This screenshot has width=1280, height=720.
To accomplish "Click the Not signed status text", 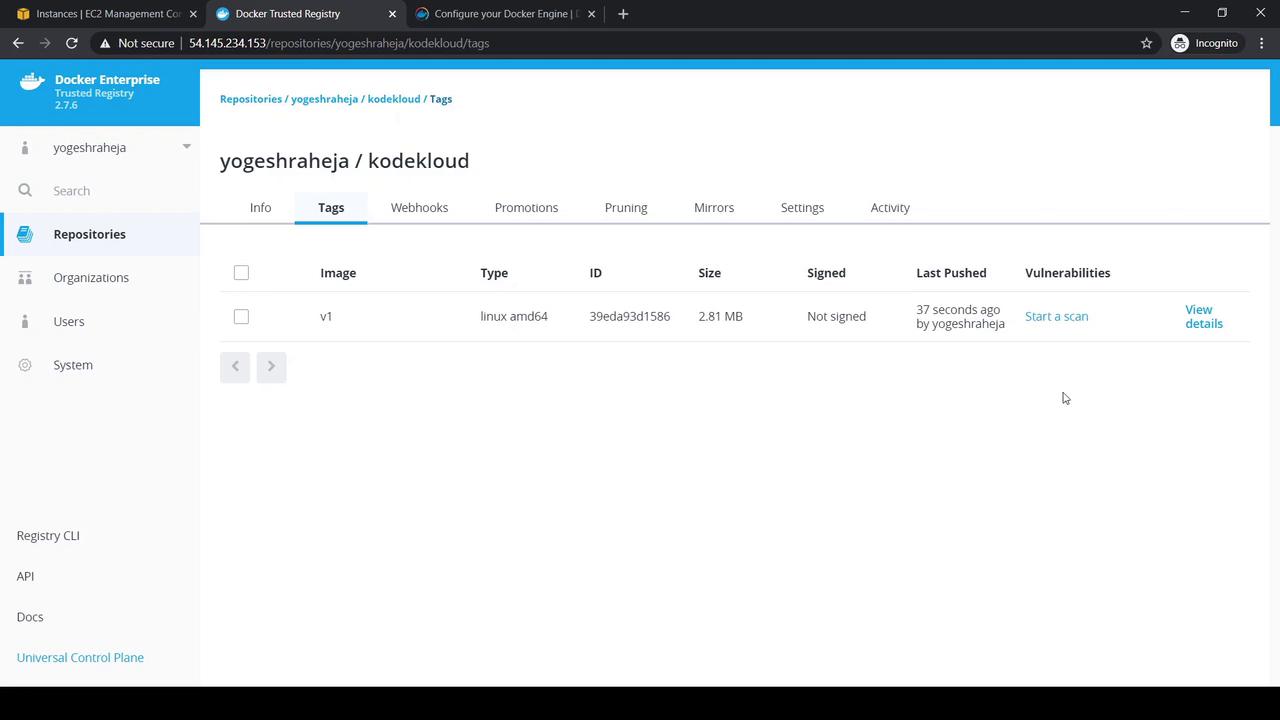I will pos(836,317).
